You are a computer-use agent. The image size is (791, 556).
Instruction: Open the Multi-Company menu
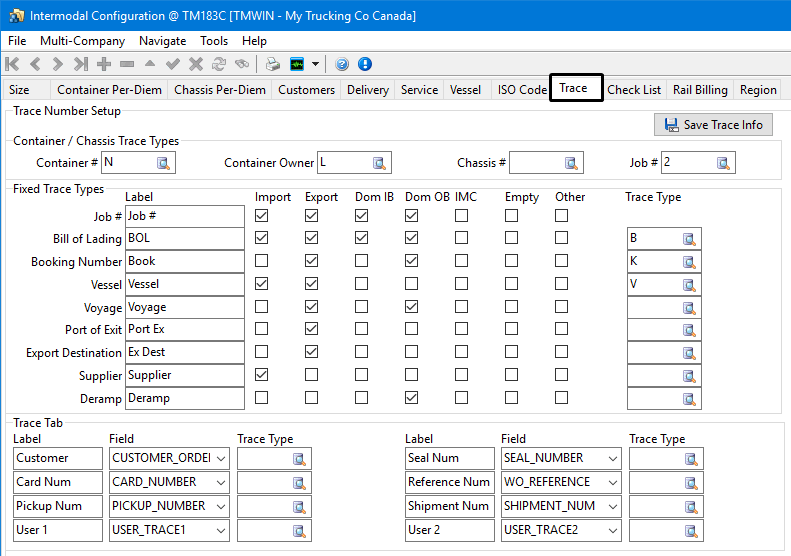coord(82,41)
